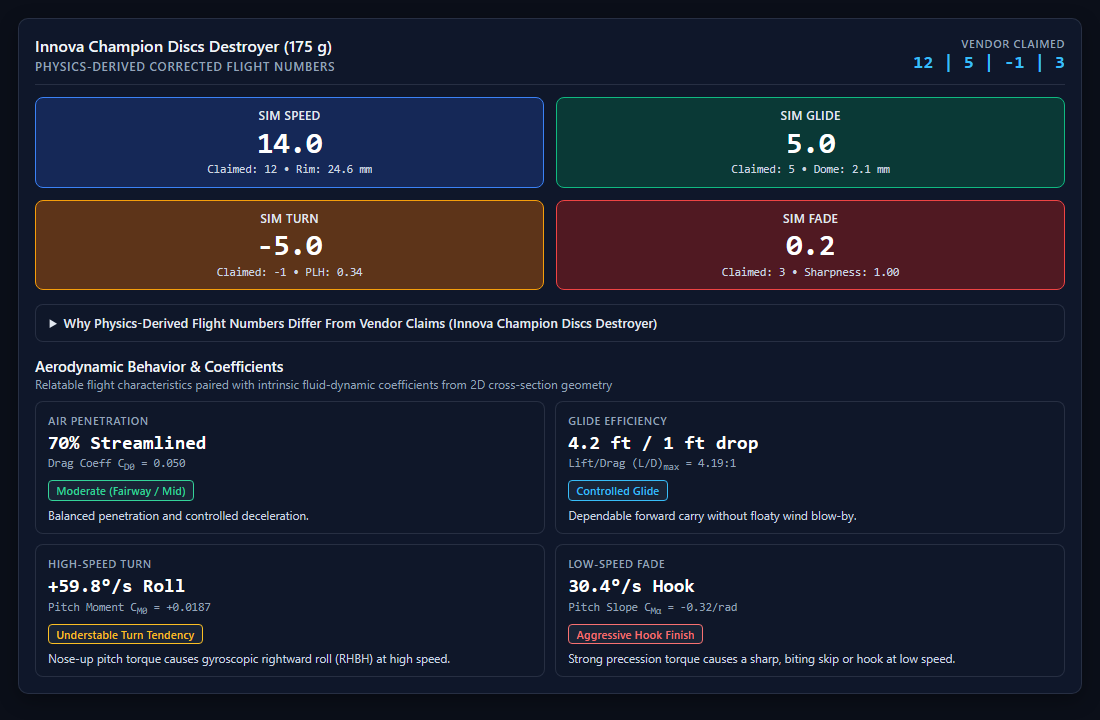
Task: Click the 'Aggressive Hook Finish' badge
Action: (635, 634)
